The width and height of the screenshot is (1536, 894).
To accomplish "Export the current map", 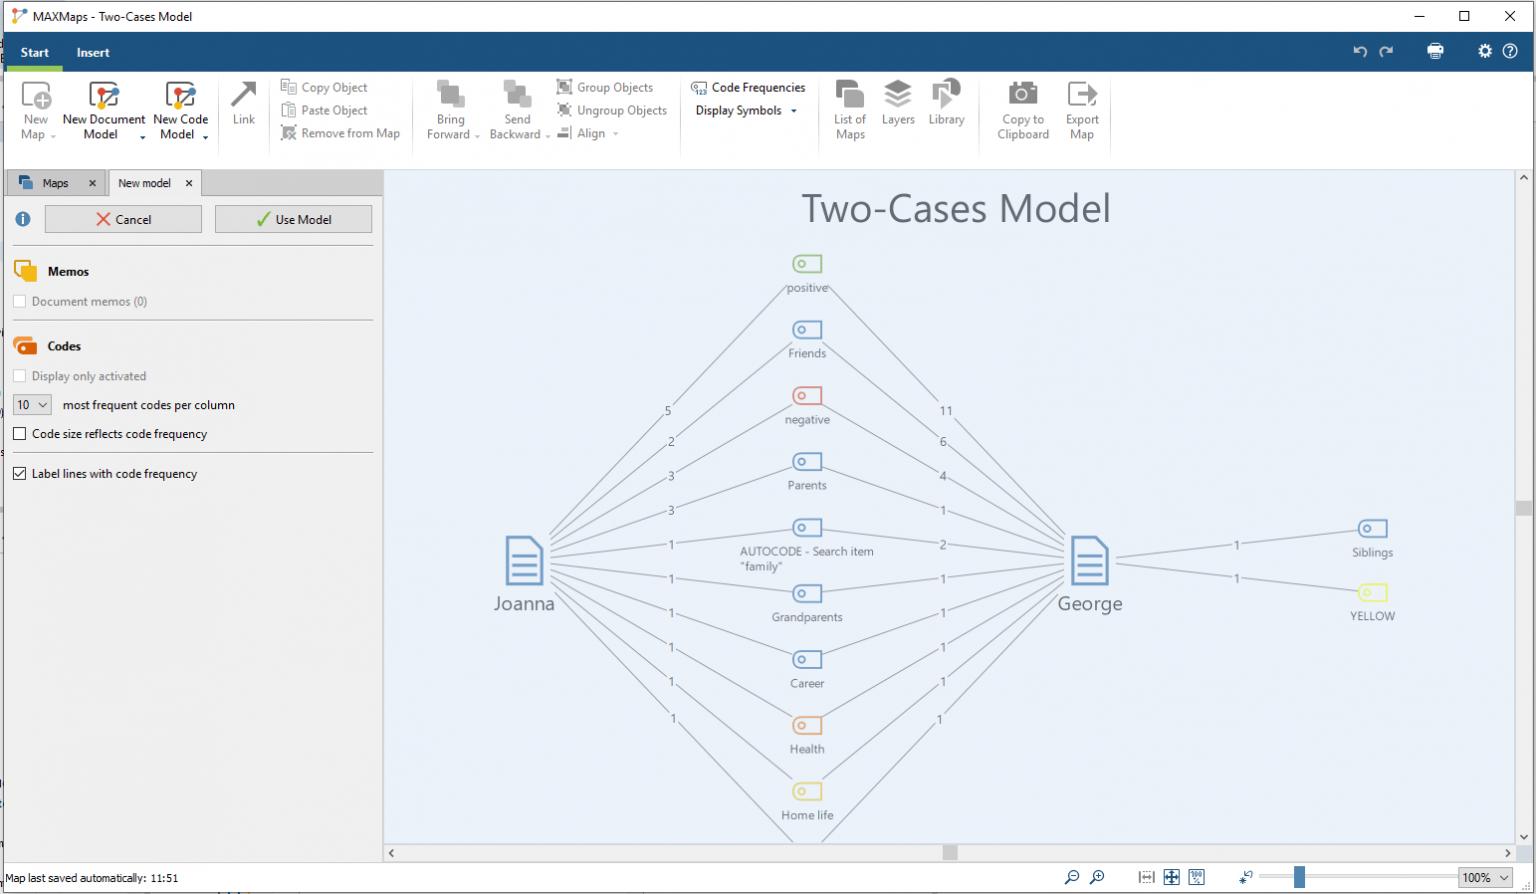I will pyautogui.click(x=1081, y=108).
